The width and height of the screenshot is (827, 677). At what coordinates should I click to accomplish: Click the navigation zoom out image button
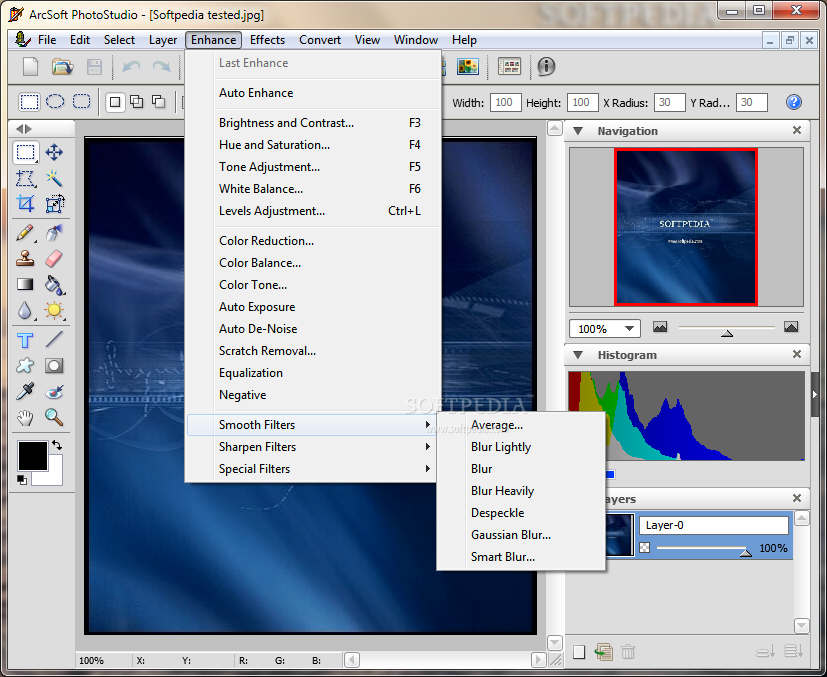pos(660,327)
